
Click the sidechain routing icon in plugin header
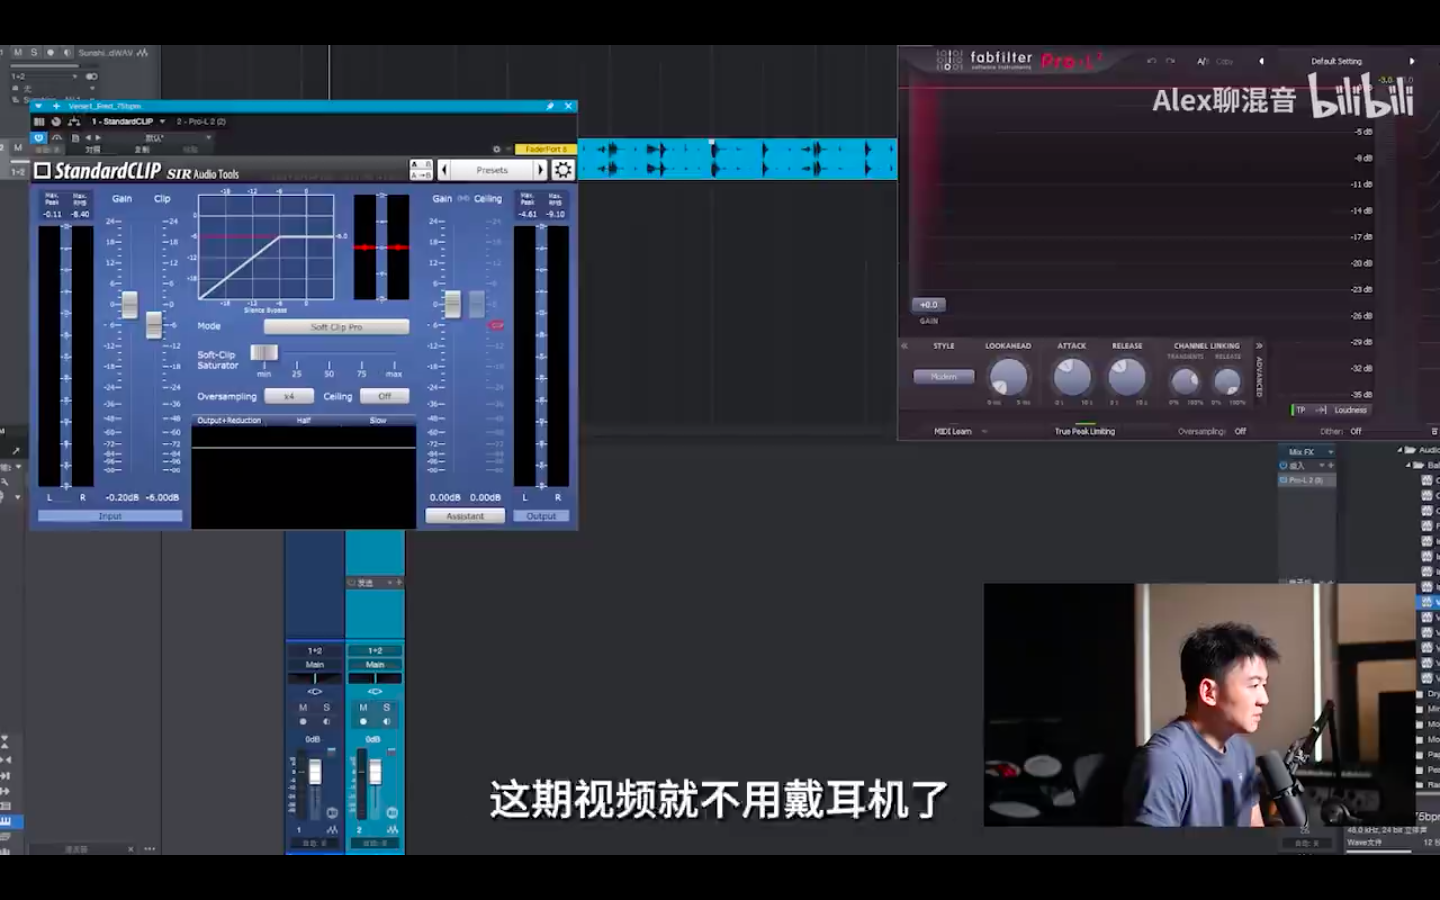pyautogui.click(x=74, y=121)
